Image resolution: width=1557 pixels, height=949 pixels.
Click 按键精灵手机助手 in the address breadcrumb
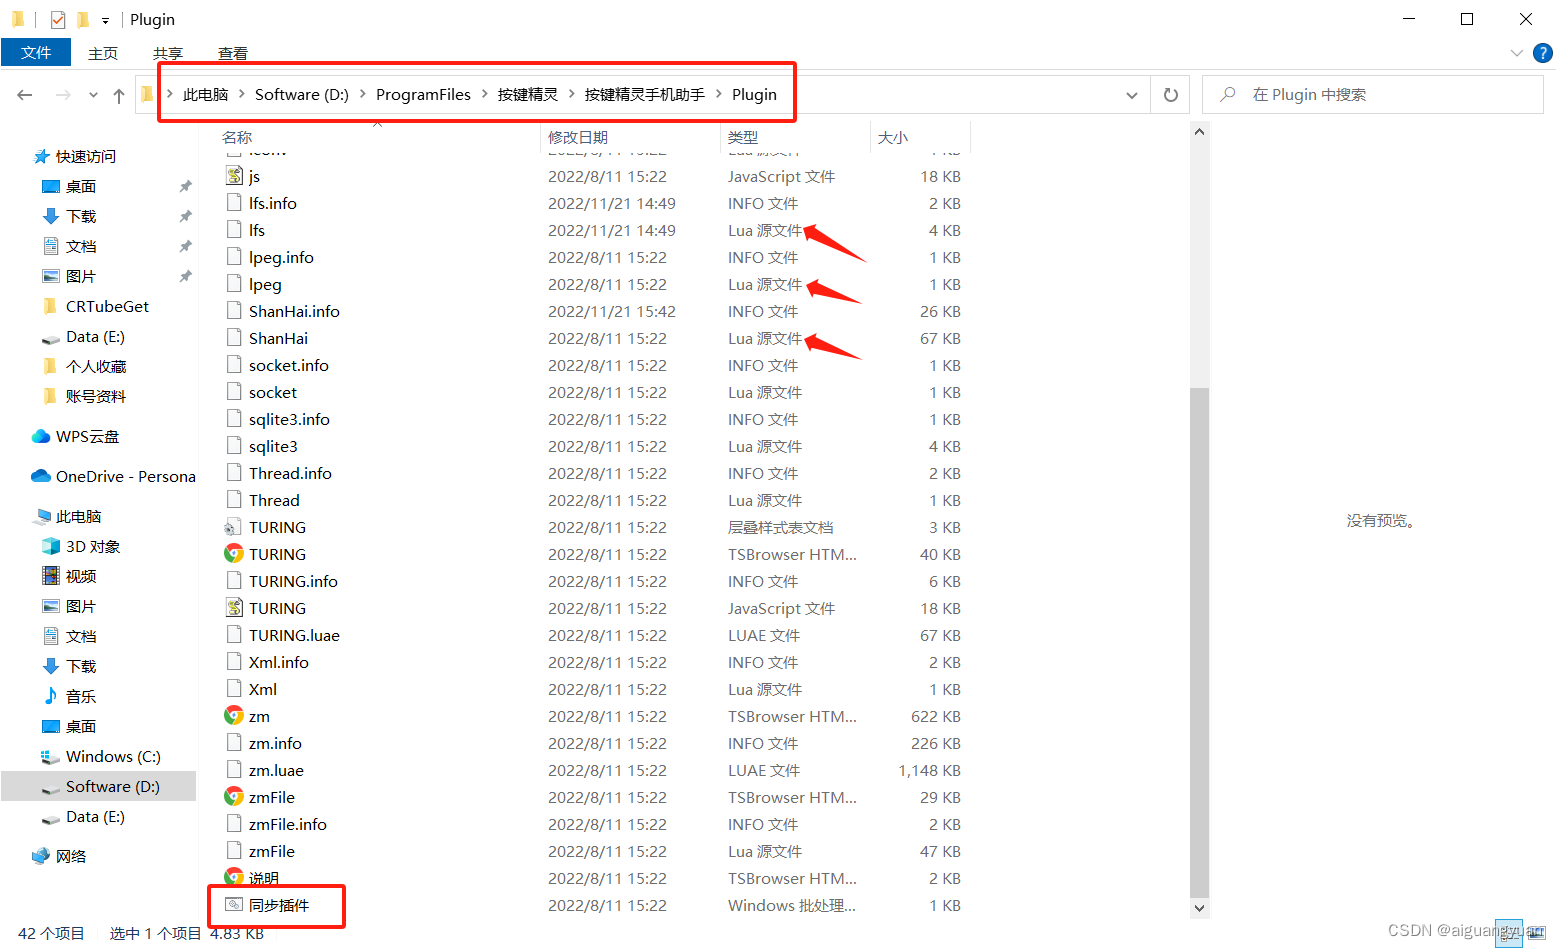(x=645, y=95)
